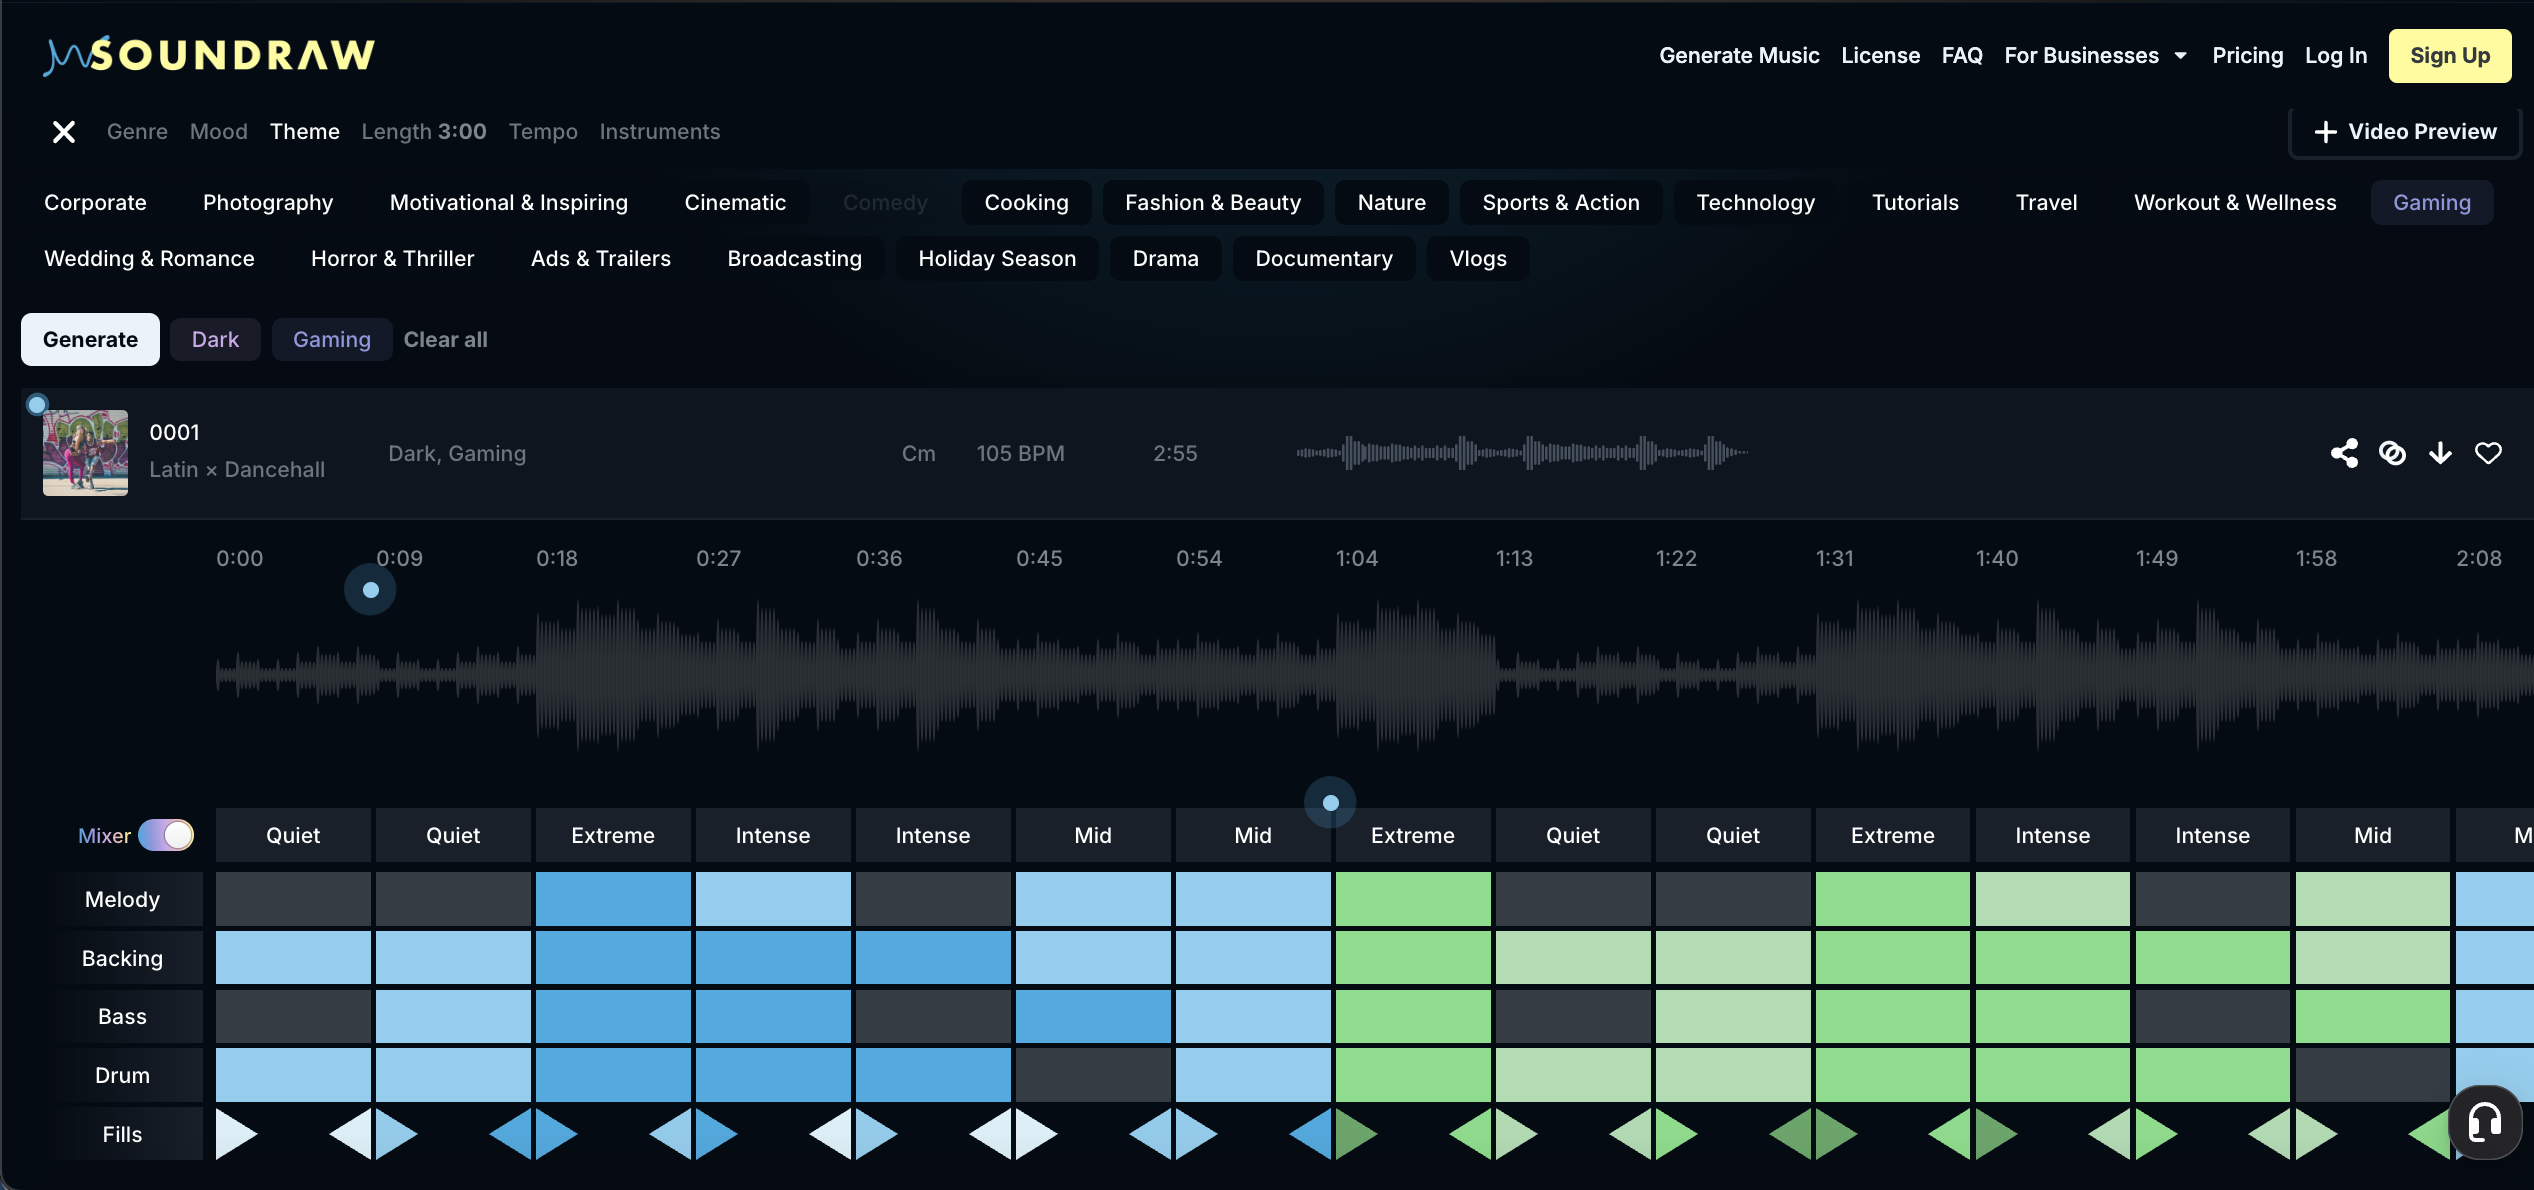
Task: Toggle the Mixer switch off
Action: (166, 835)
